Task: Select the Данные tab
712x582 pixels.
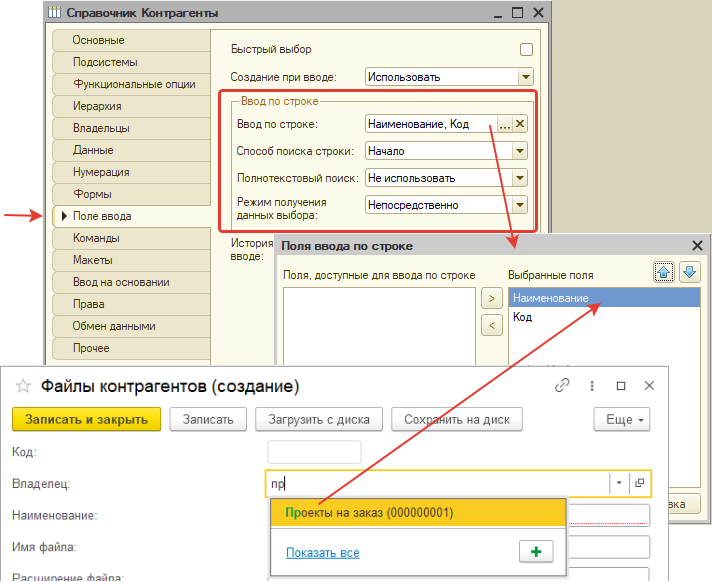Action: tap(131, 150)
